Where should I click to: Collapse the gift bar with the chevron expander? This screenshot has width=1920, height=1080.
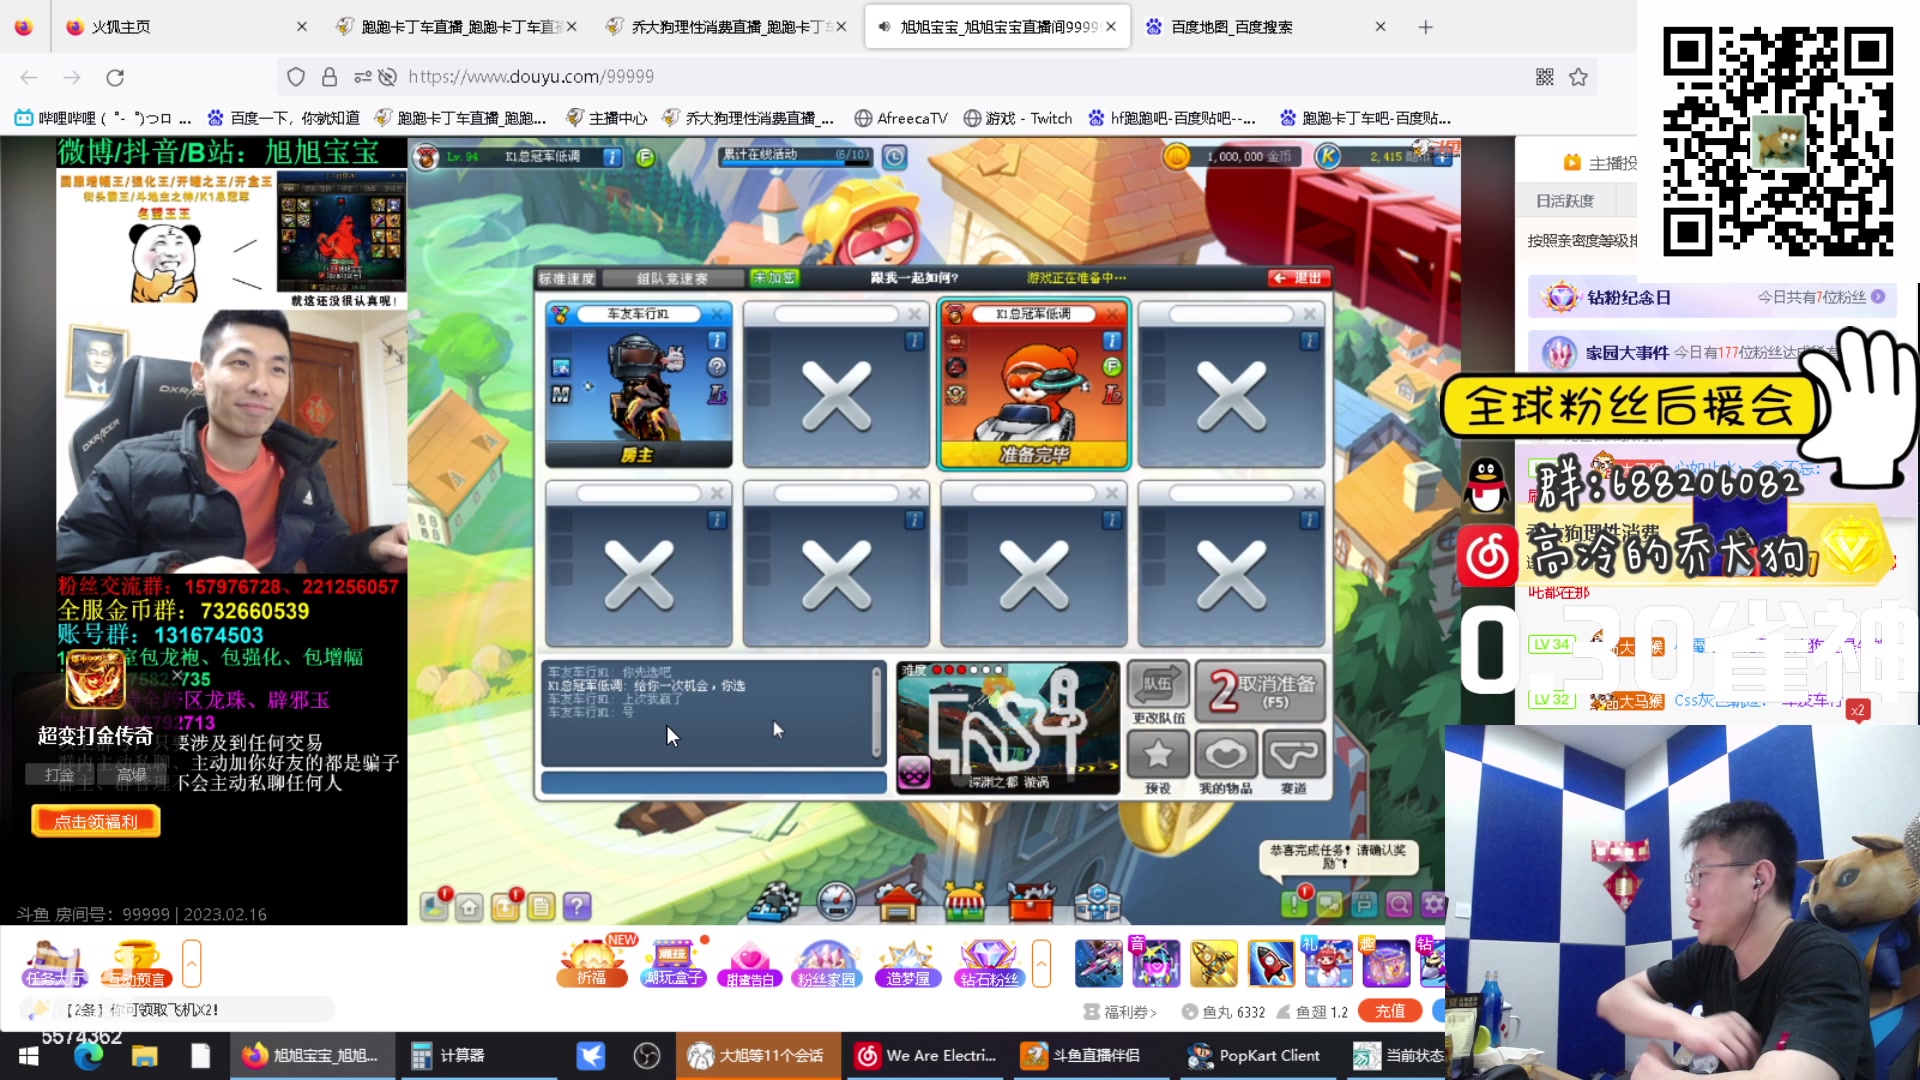(1042, 963)
